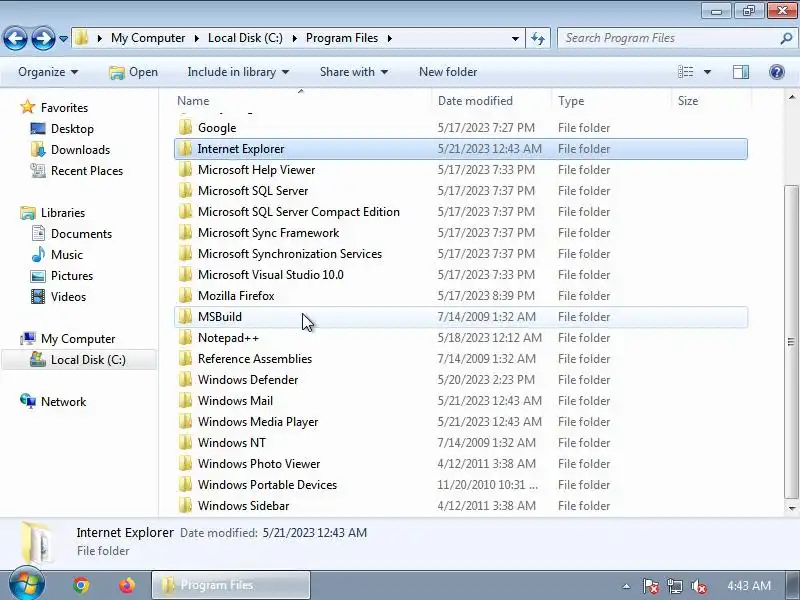The image size is (800, 600).
Task: Click the Open toolbar button
Action: tap(133, 72)
